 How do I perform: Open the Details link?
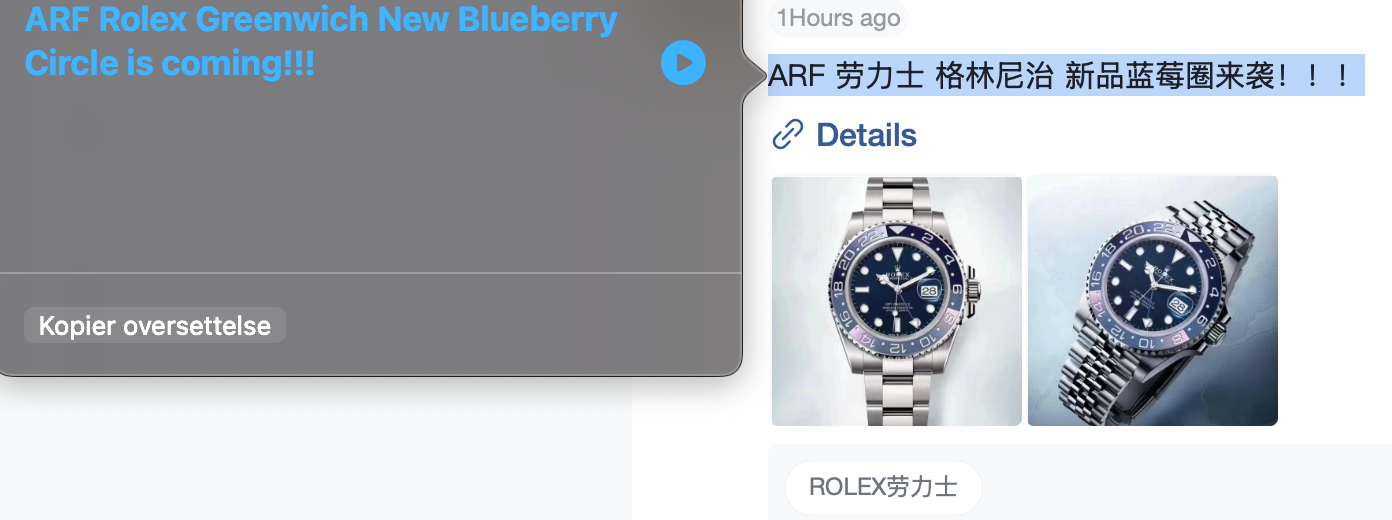point(866,134)
